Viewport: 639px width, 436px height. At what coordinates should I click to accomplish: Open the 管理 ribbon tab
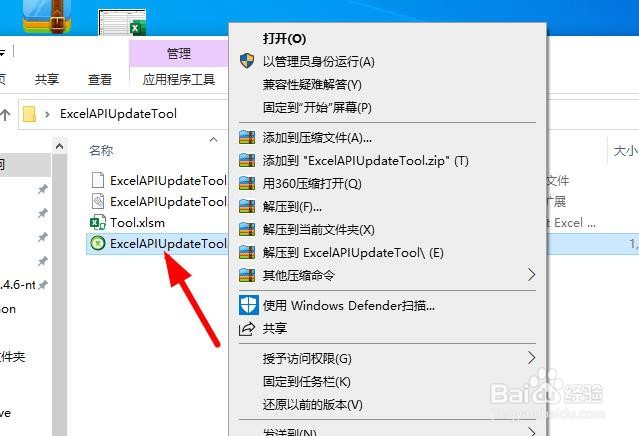pyautogui.click(x=178, y=53)
